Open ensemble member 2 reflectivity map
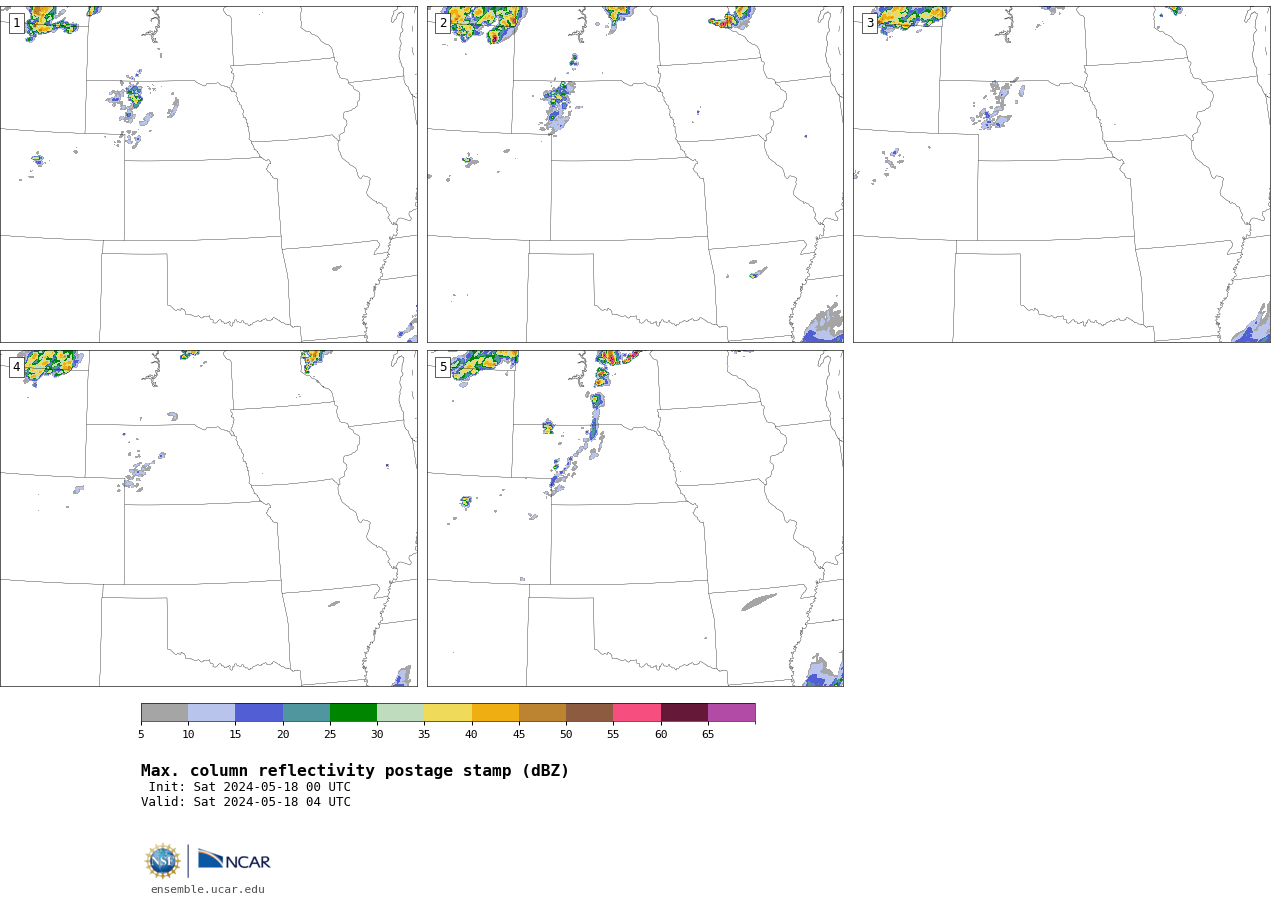Screen dimensions: 1280x901 (x=635, y=175)
